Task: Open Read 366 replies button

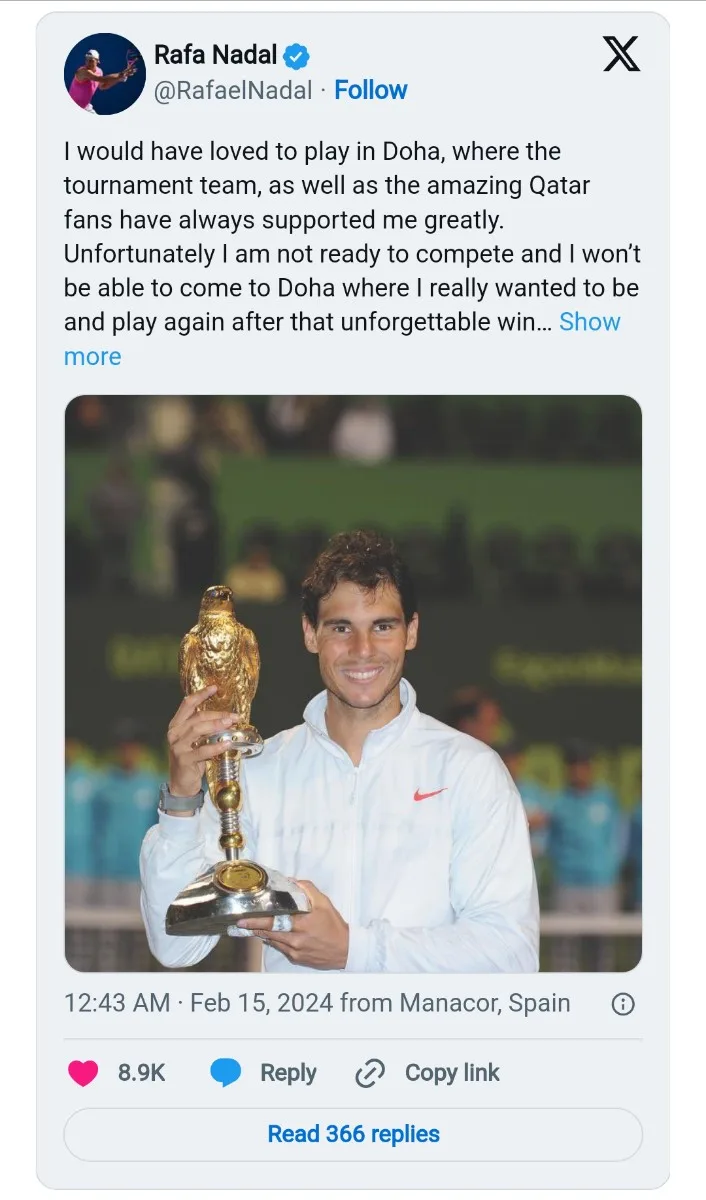Action: [353, 1134]
